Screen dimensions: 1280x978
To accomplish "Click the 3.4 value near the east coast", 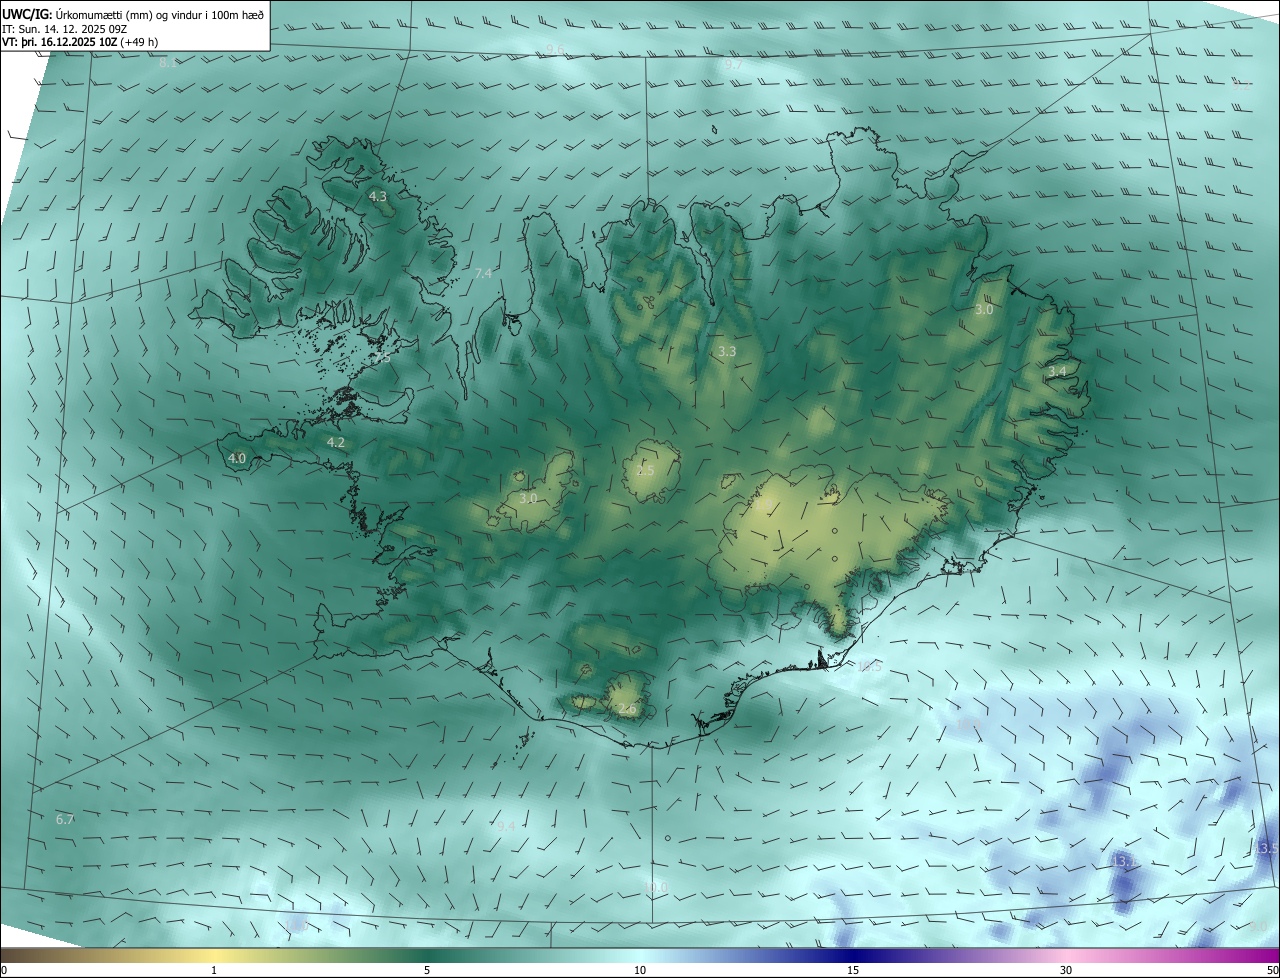I will 1057,371.
